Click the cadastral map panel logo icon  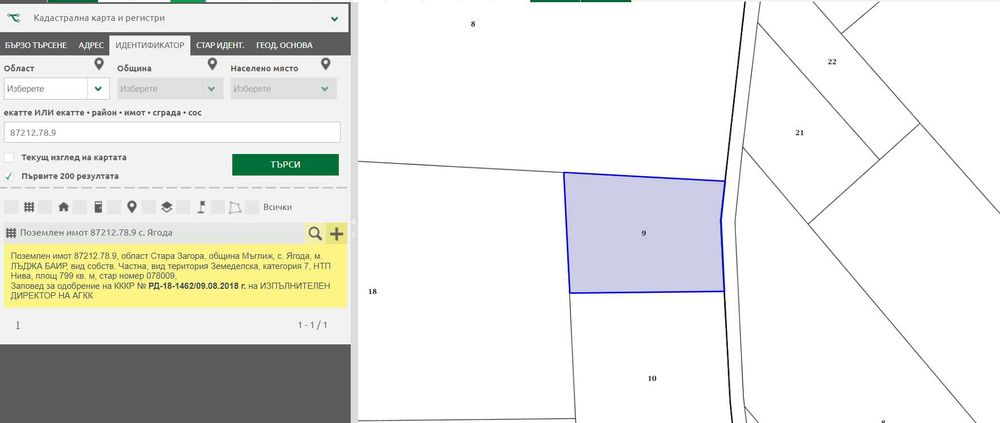[x=14, y=19]
